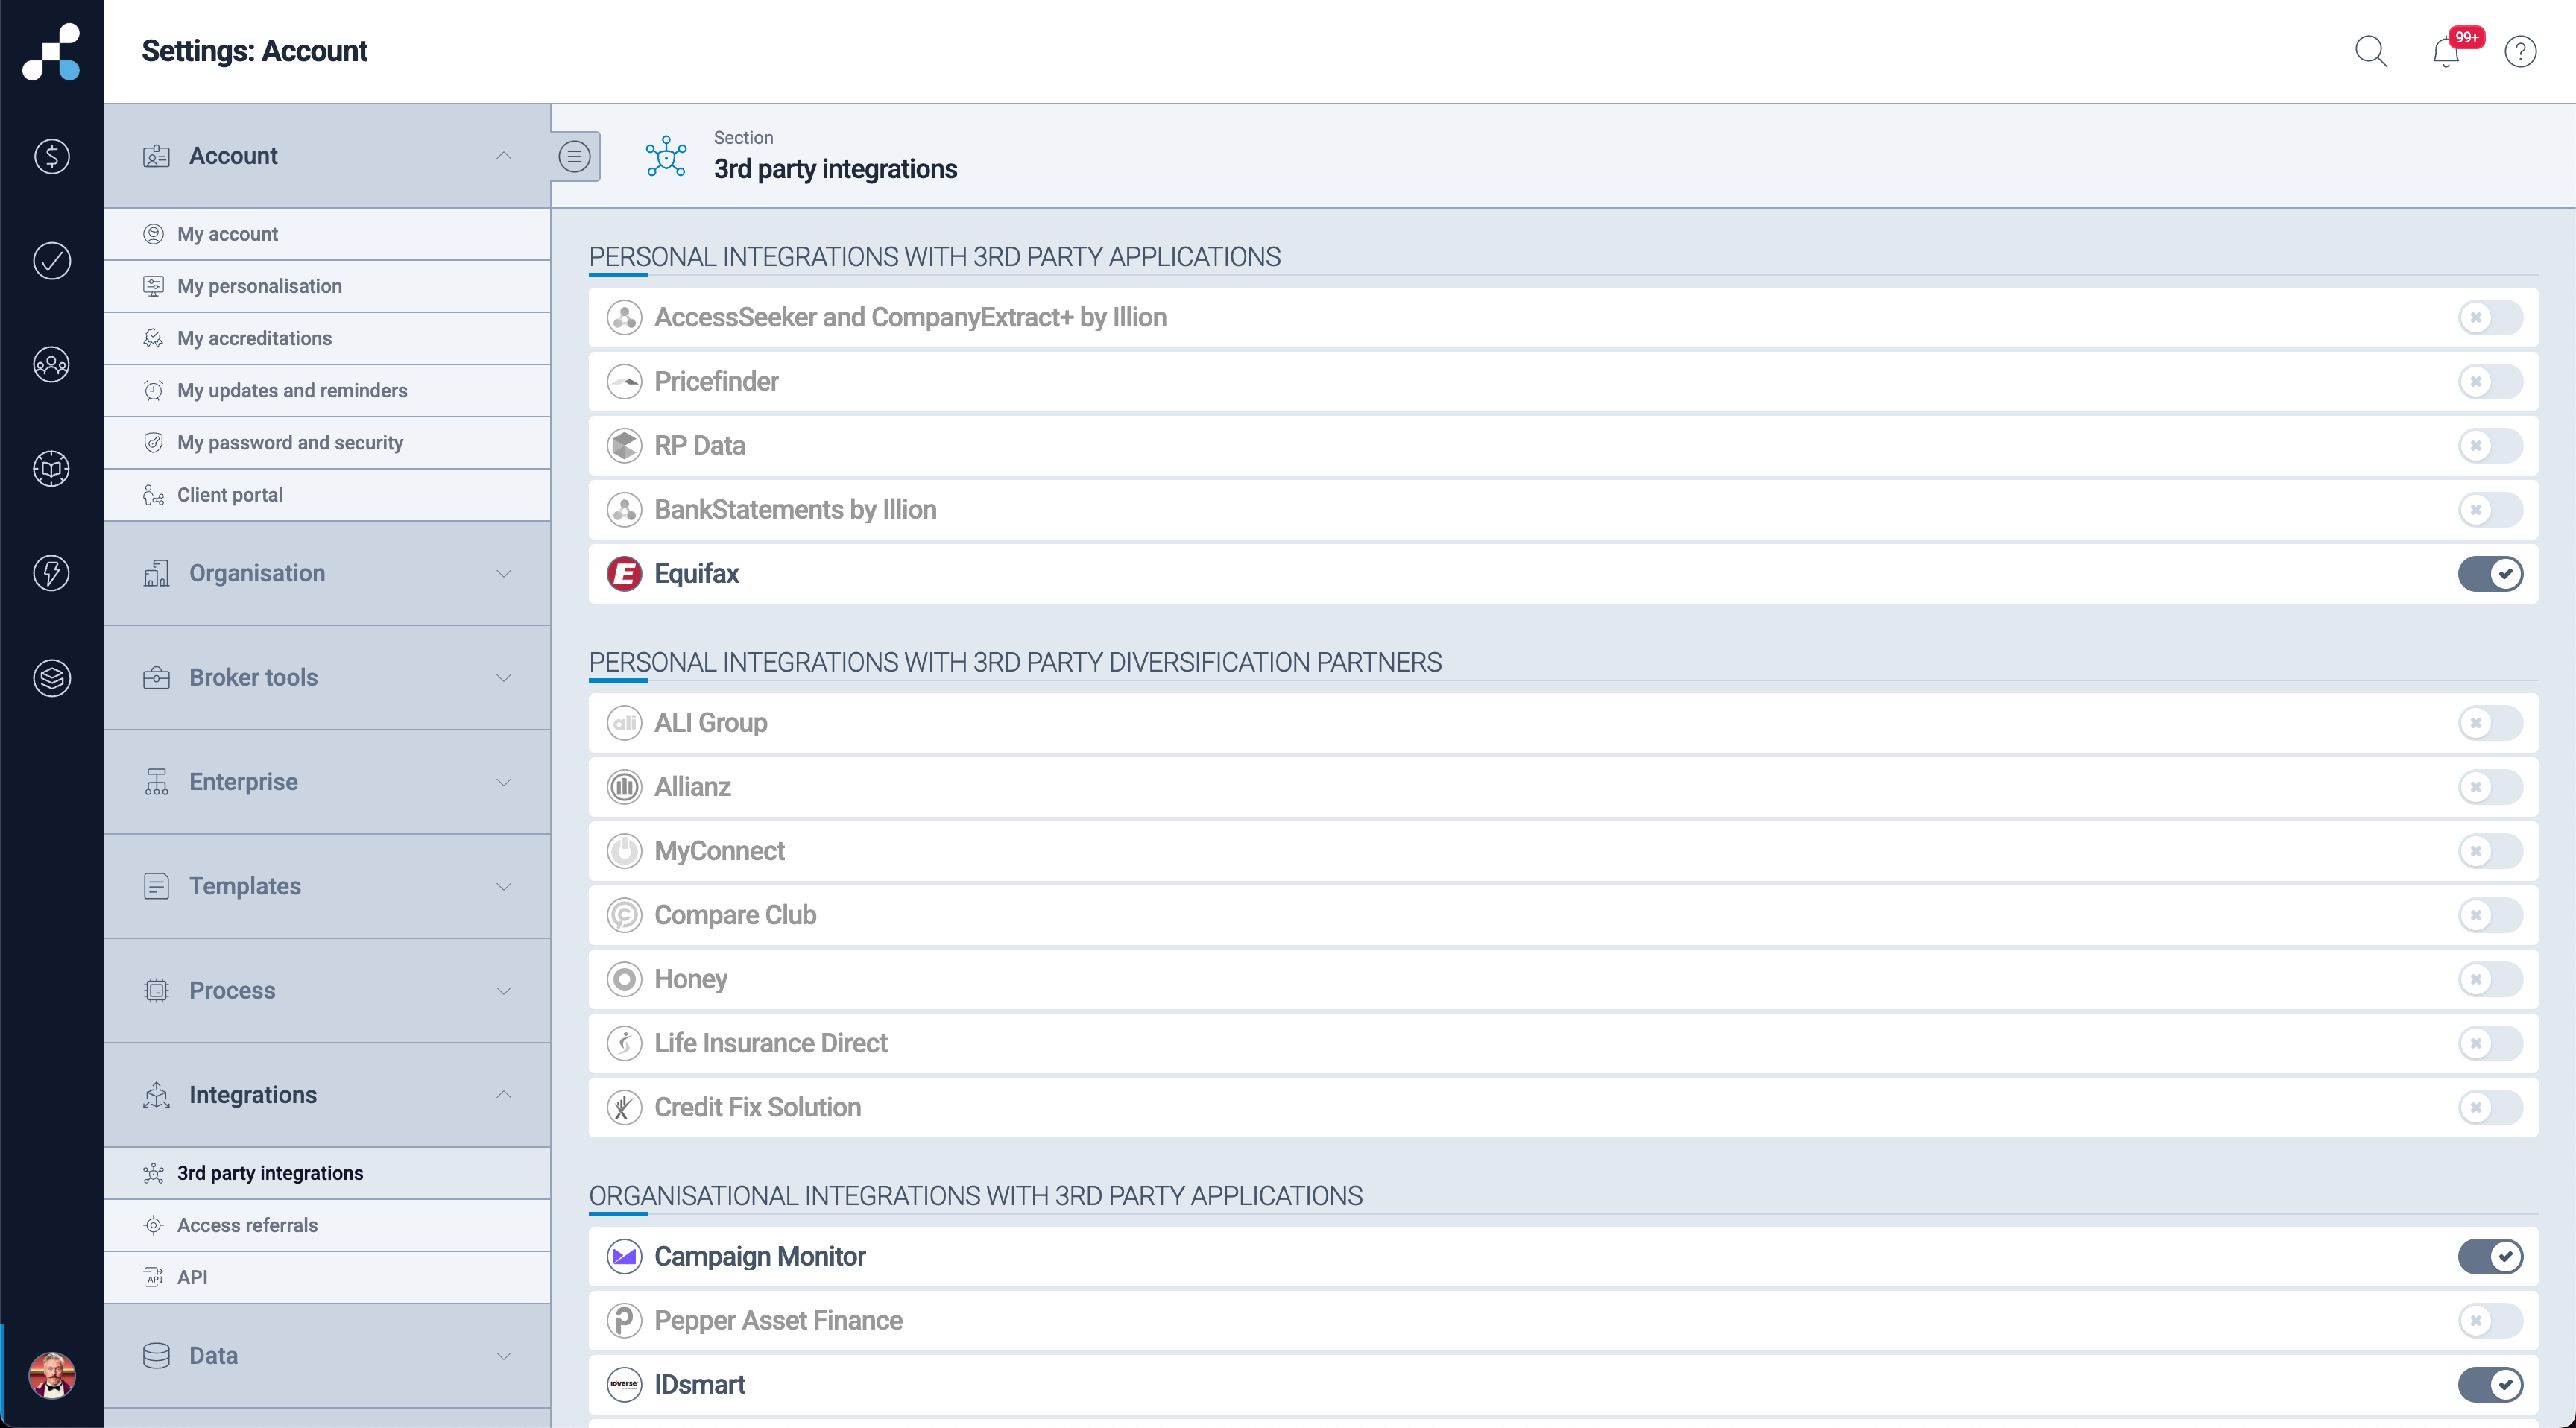Open the open book nav icon
This screenshot has height=1428, width=2576.
pos(52,469)
